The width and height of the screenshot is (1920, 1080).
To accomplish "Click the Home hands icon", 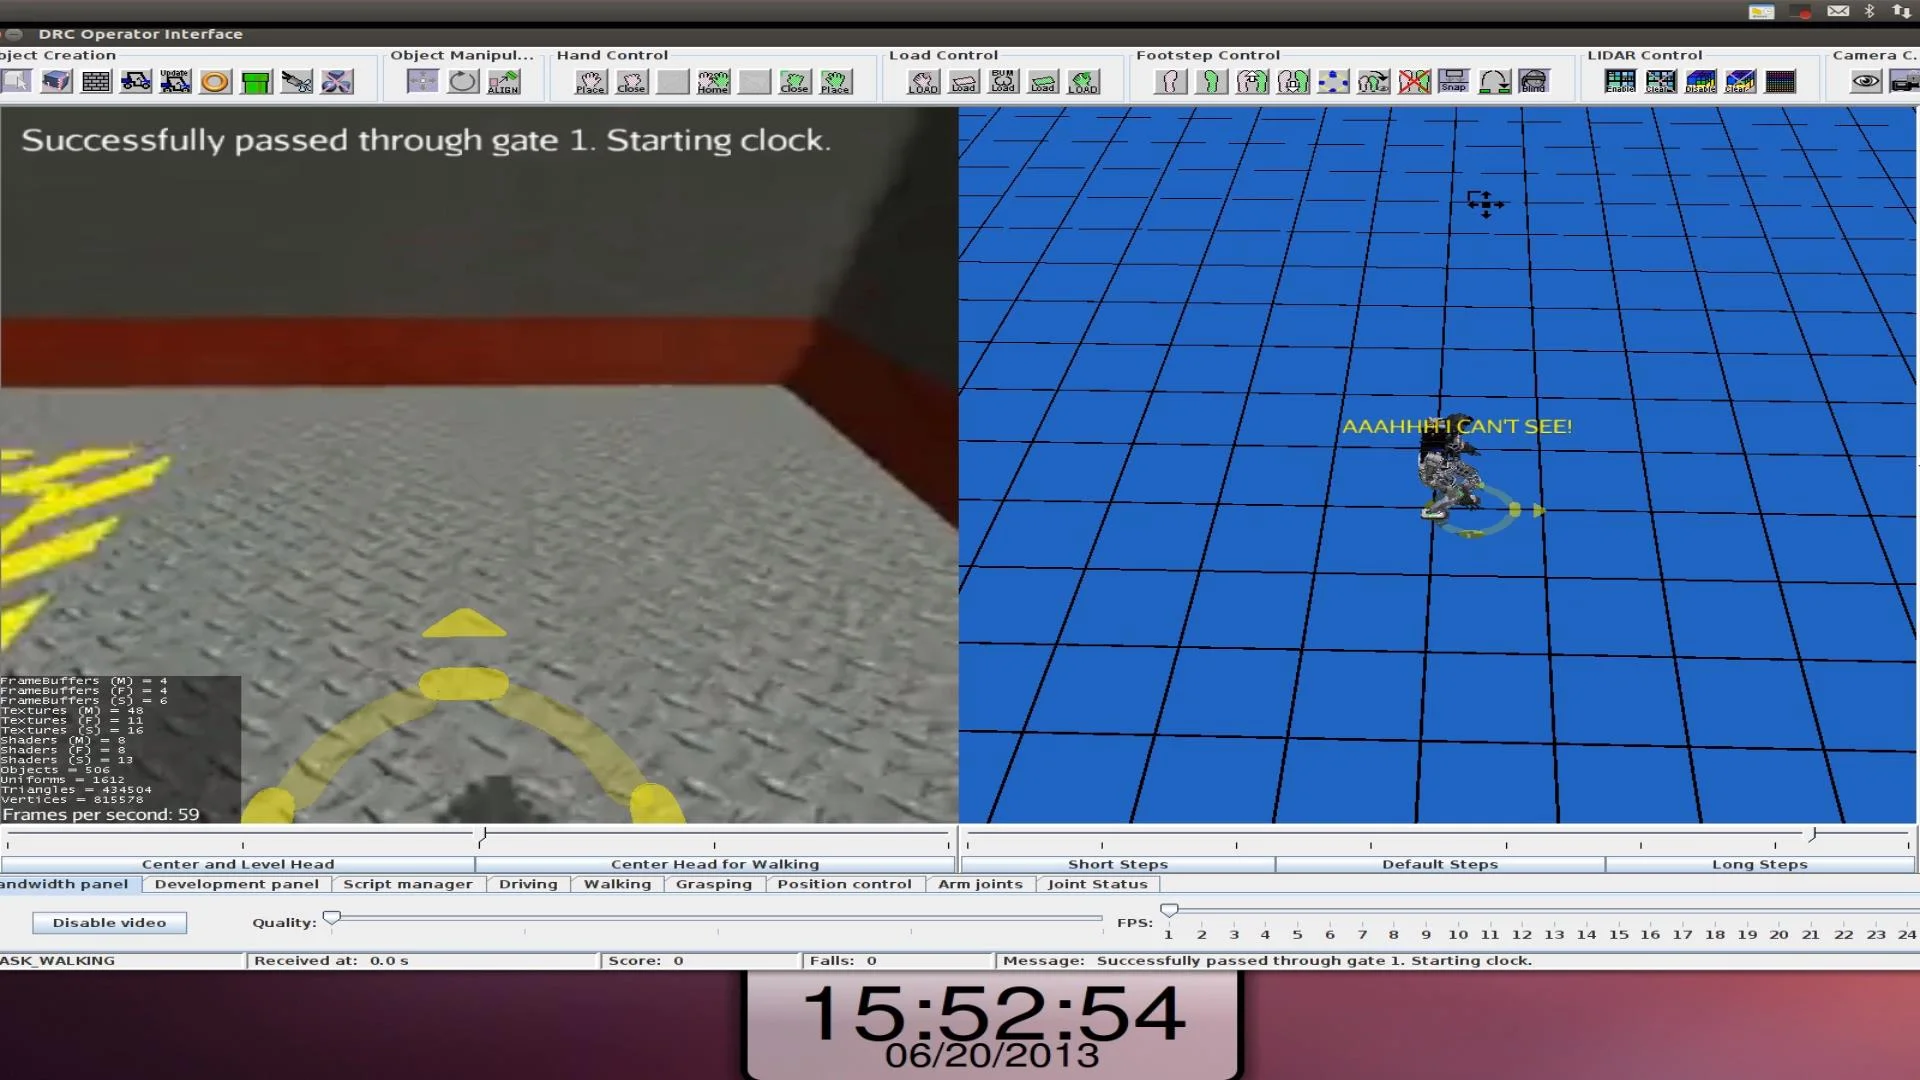I will (713, 82).
